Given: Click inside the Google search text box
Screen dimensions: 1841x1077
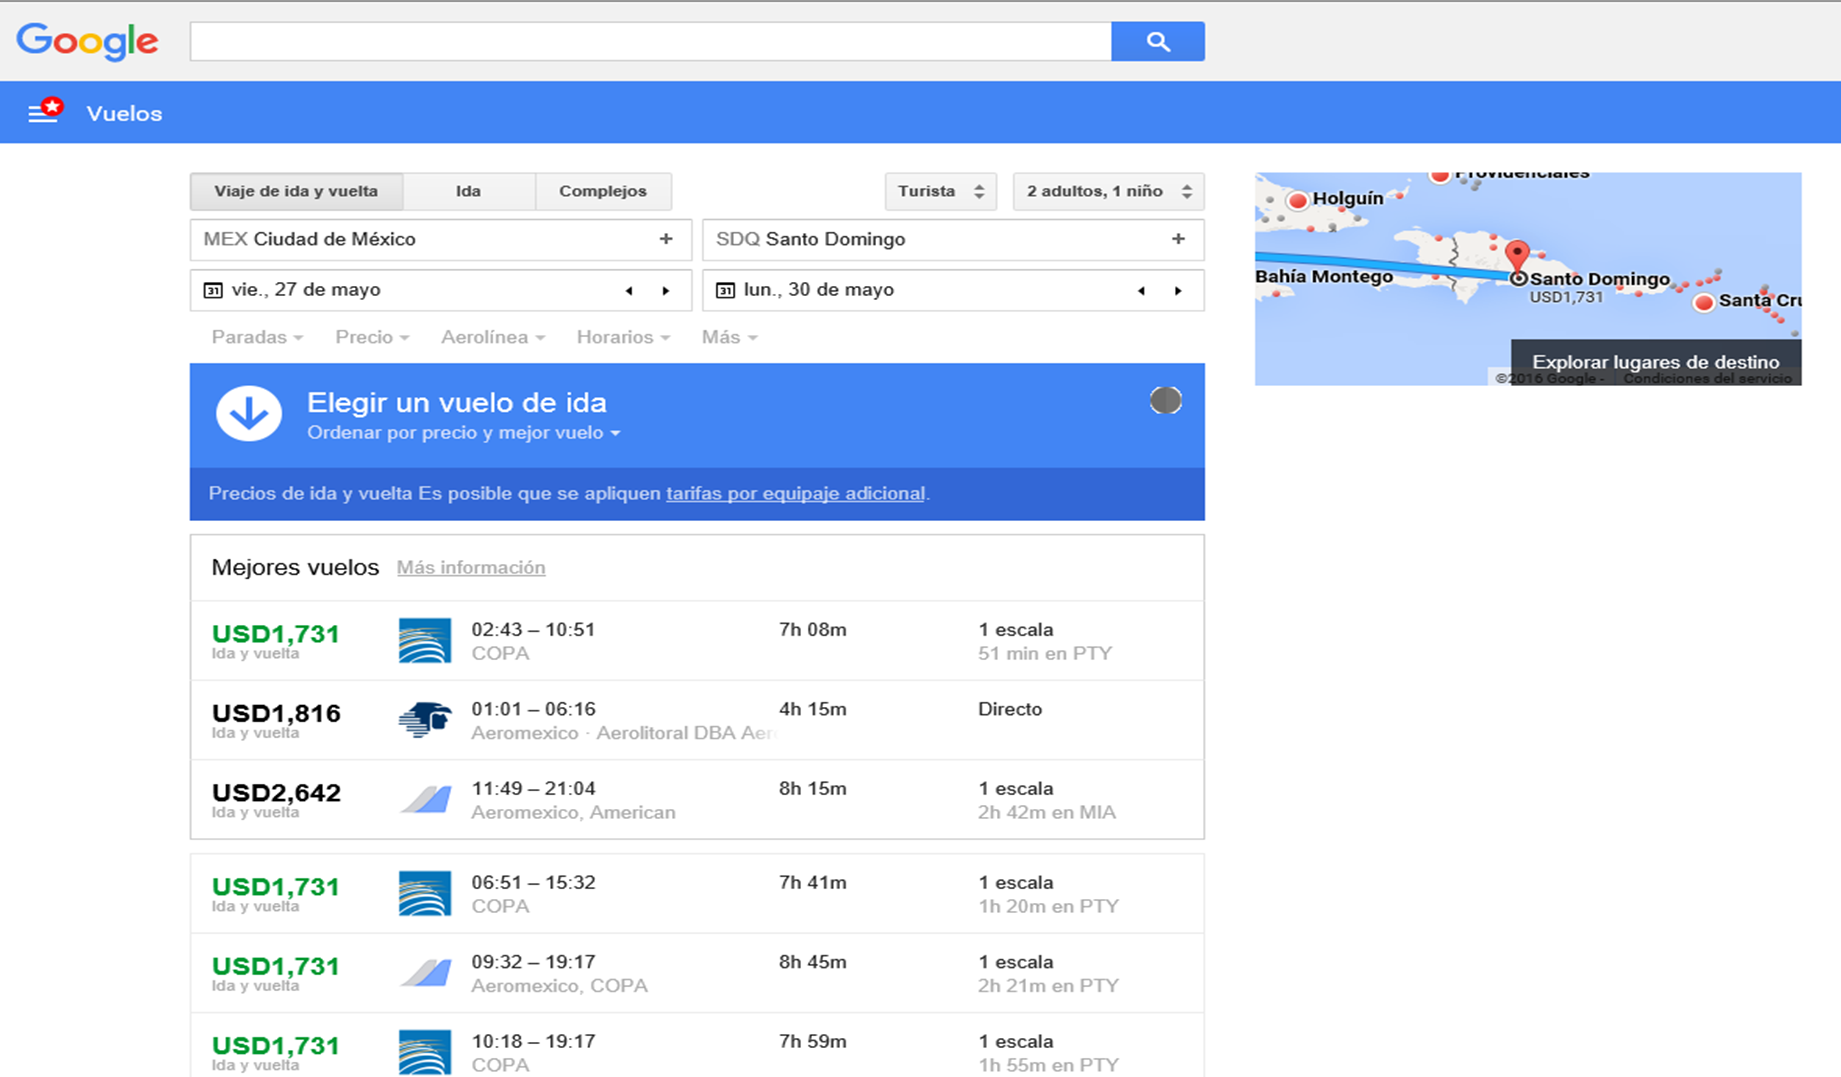Looking at the screenshot, I should 650,41.
